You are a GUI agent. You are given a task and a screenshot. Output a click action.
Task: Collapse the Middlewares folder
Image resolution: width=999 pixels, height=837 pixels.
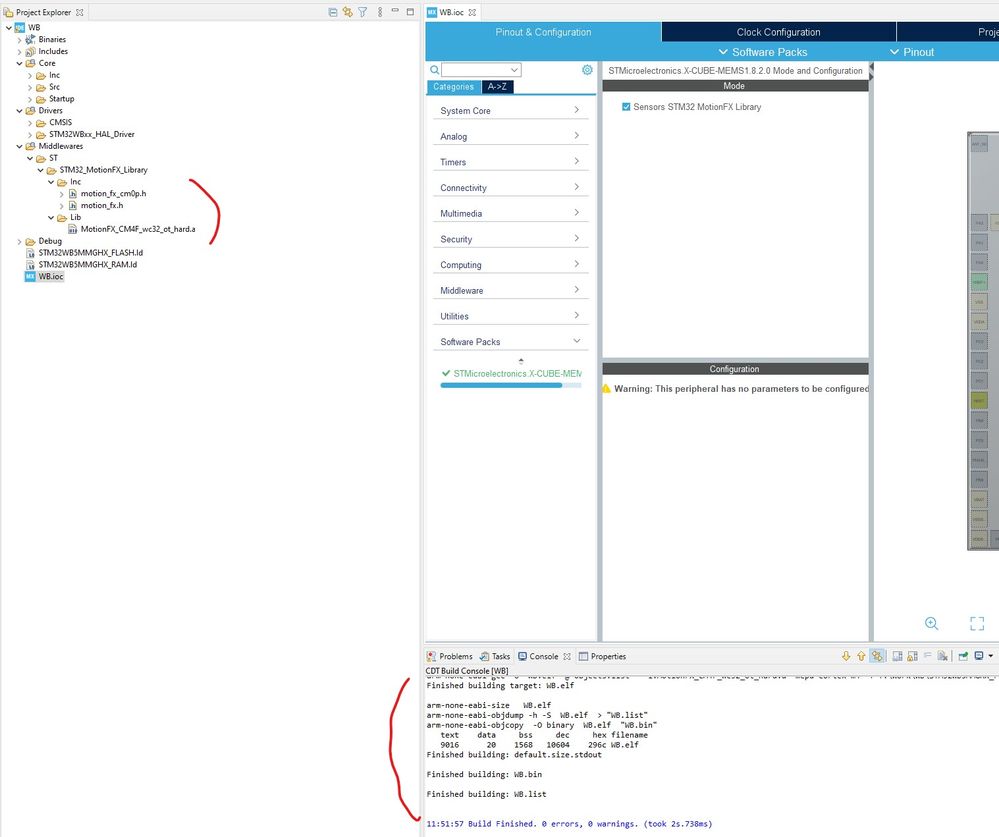[19, 147]
